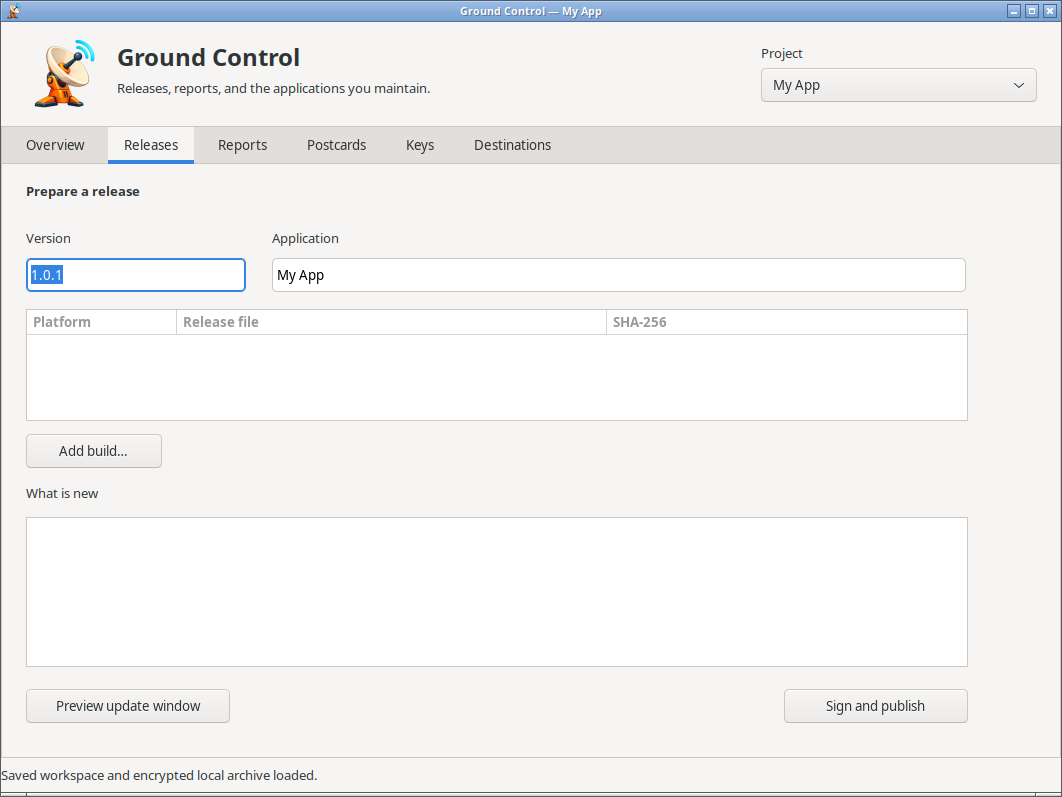Sort by the Release file column header

[x=391, y=322]
